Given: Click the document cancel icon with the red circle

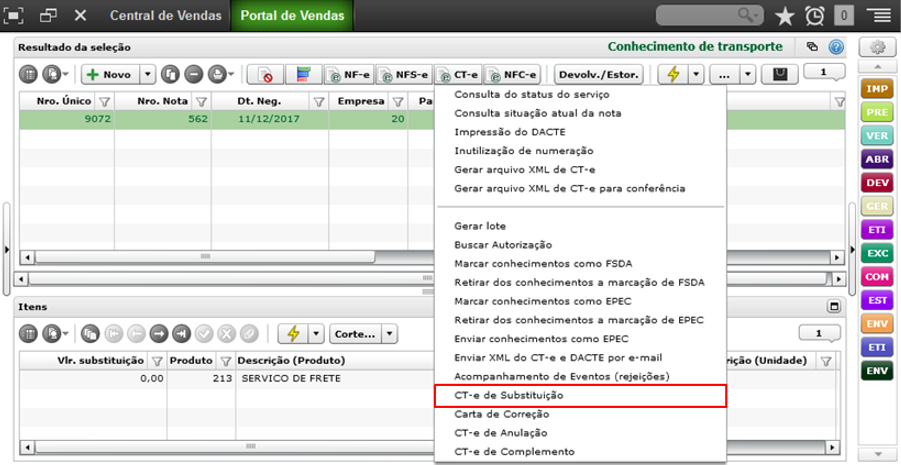Looking at the screenshot, I should click(264, 74).
